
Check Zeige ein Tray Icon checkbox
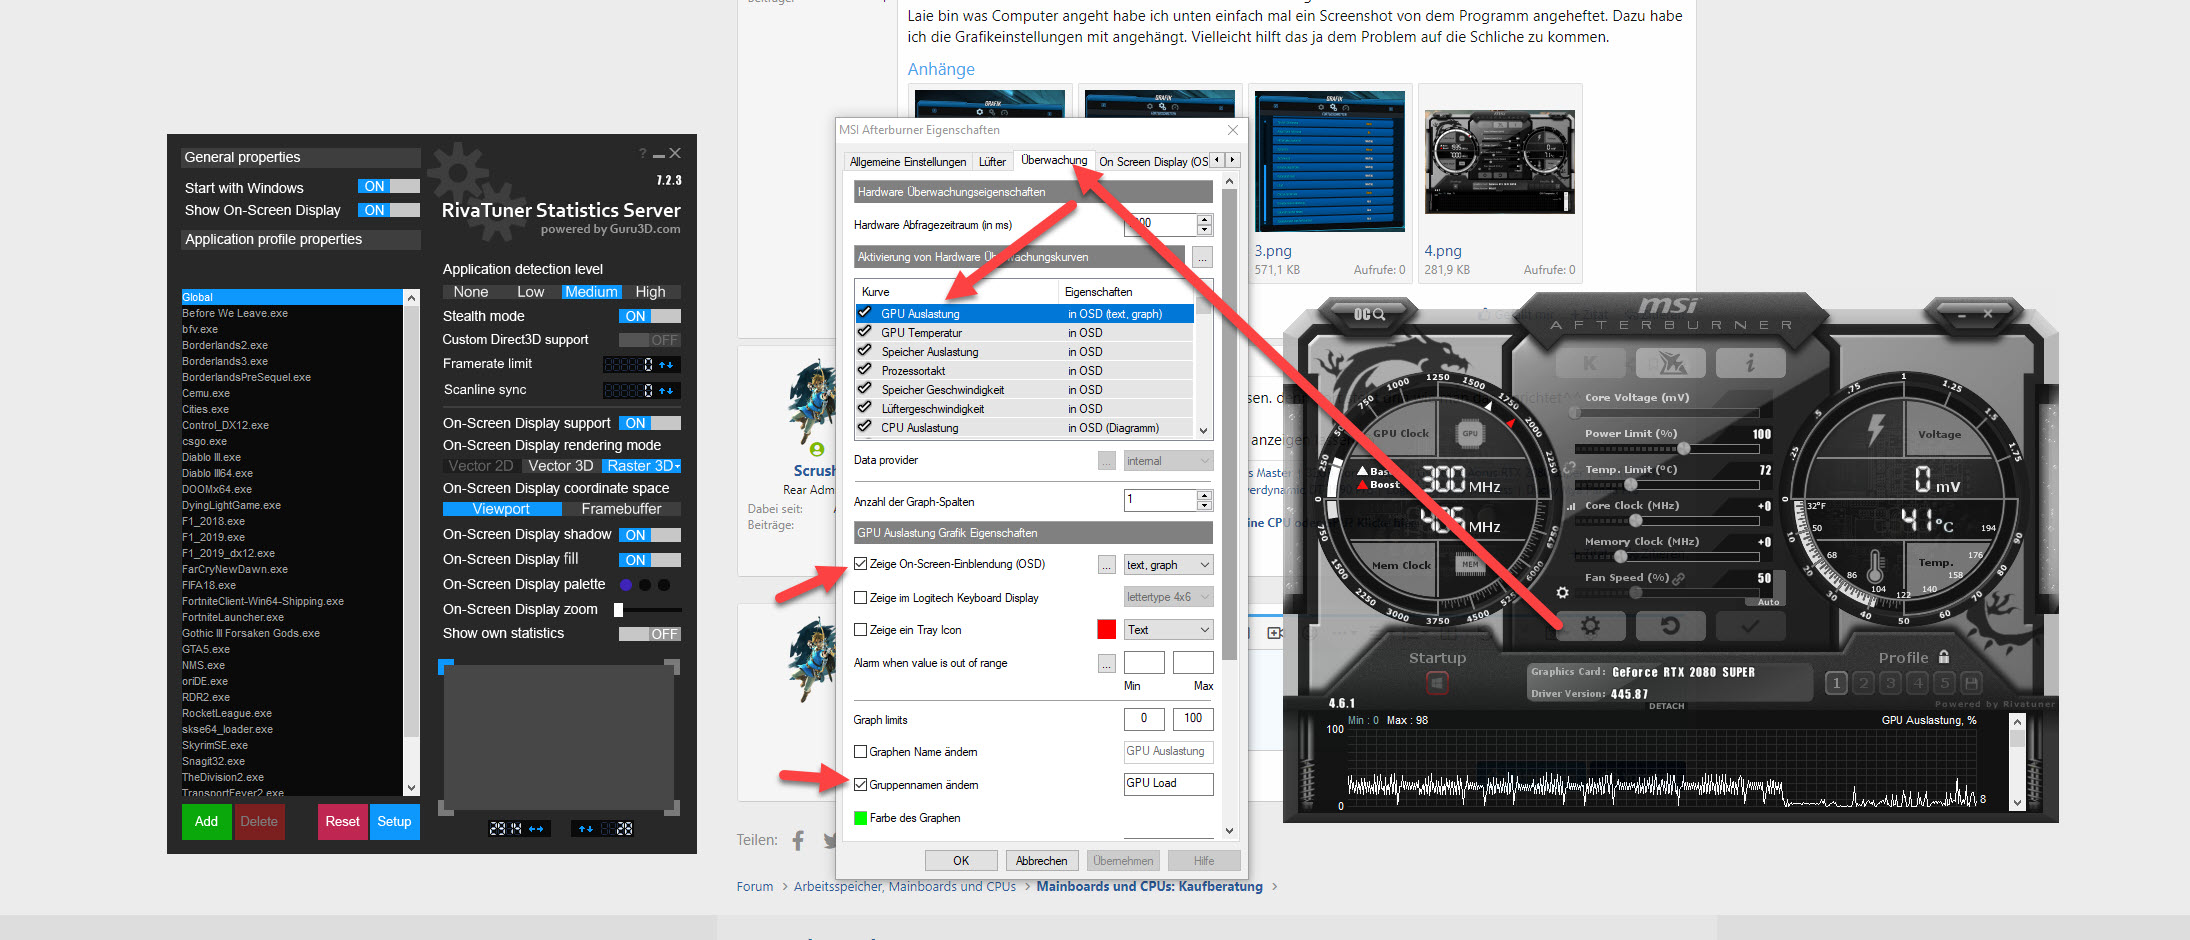pos(860,630)
